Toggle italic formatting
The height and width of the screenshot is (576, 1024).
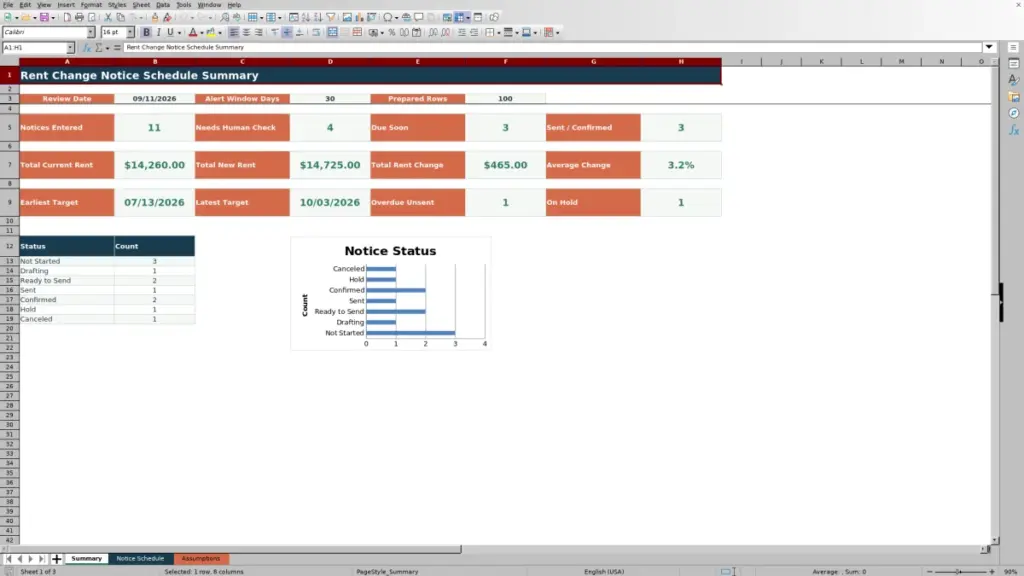(x=159, y=32)
